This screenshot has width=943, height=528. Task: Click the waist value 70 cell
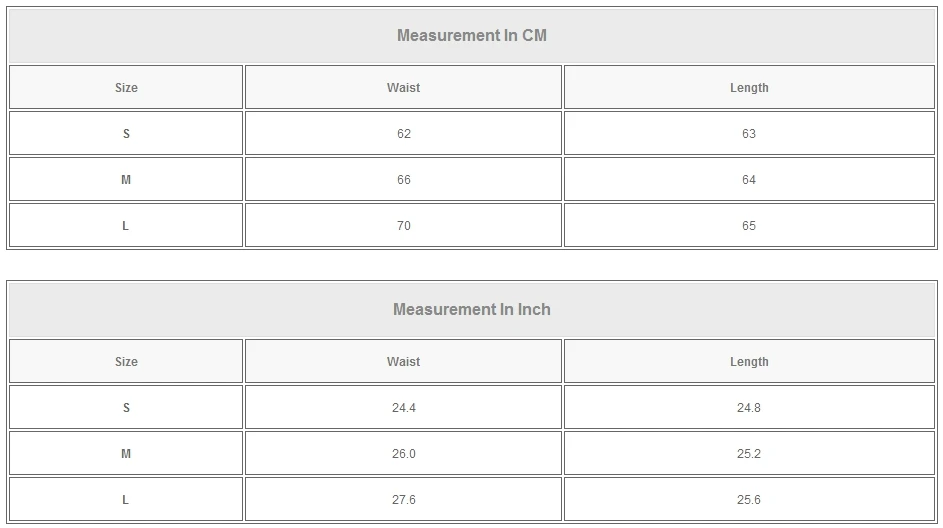point(403,226)
